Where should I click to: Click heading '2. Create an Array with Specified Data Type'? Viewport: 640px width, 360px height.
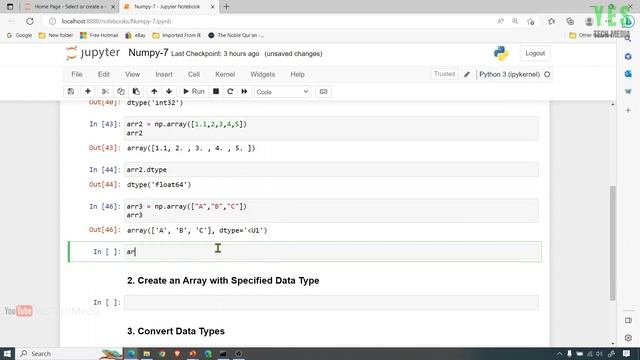[x=223, y=280]
